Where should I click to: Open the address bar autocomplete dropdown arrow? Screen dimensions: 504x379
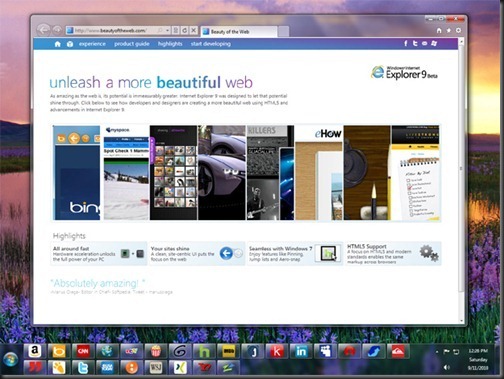(167, 30)
